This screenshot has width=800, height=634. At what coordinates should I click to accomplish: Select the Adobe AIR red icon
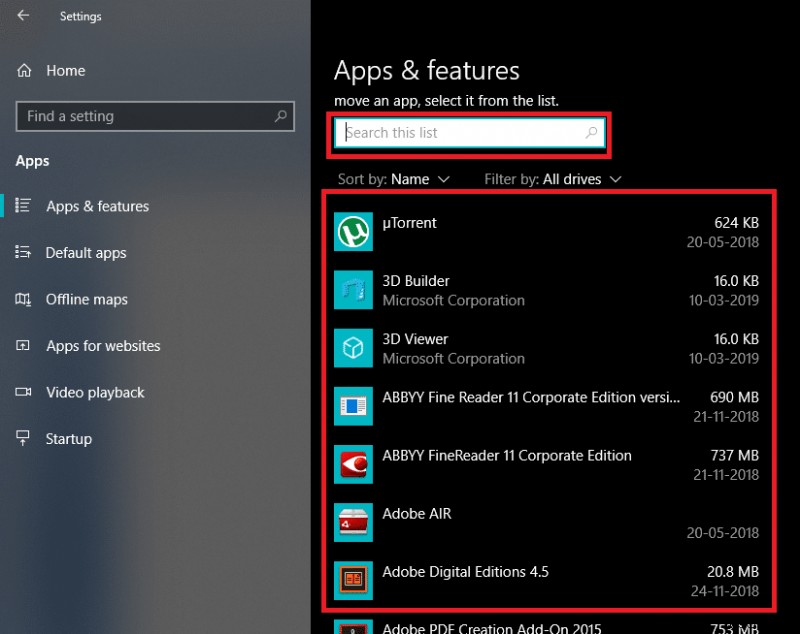pyautogui.click(x=352, y=522)
